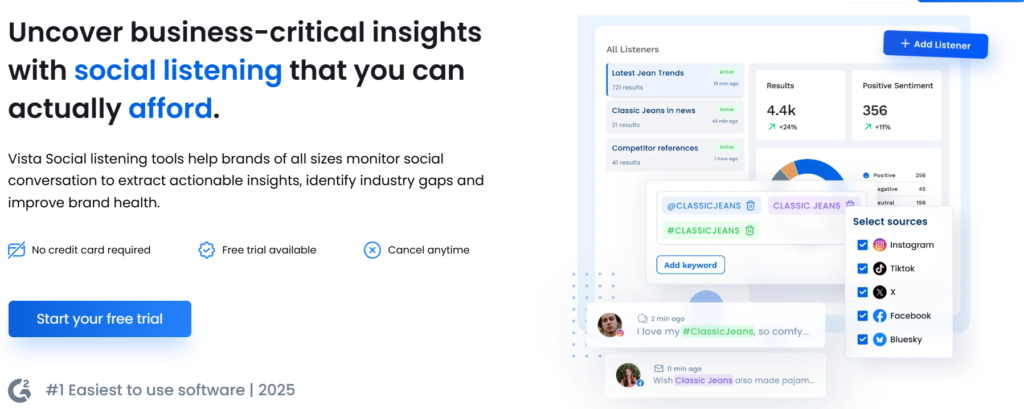
Task: Click the Free trial available text
Action: (x=269, y=250)
